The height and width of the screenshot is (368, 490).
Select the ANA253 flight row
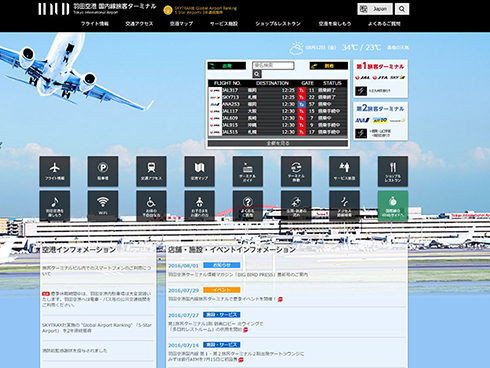pos(278,104)
